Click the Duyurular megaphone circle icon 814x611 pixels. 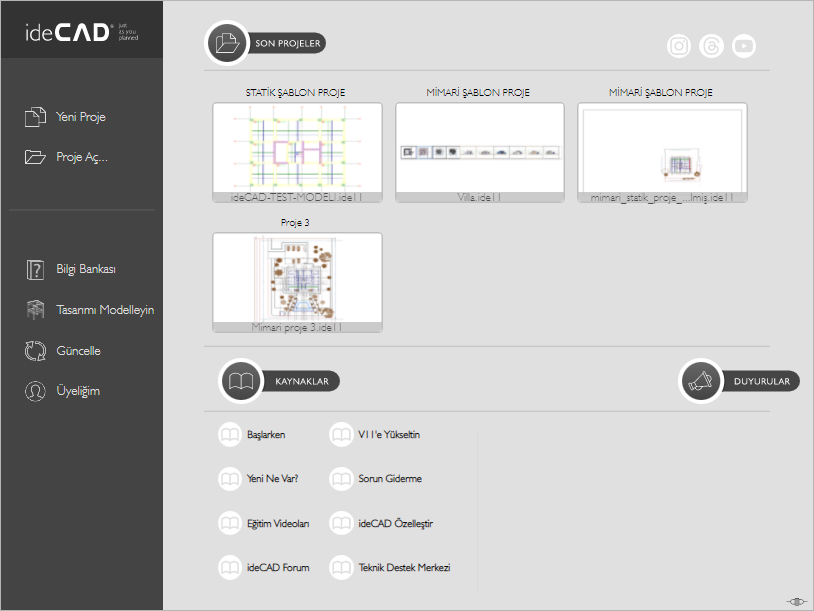701,381
